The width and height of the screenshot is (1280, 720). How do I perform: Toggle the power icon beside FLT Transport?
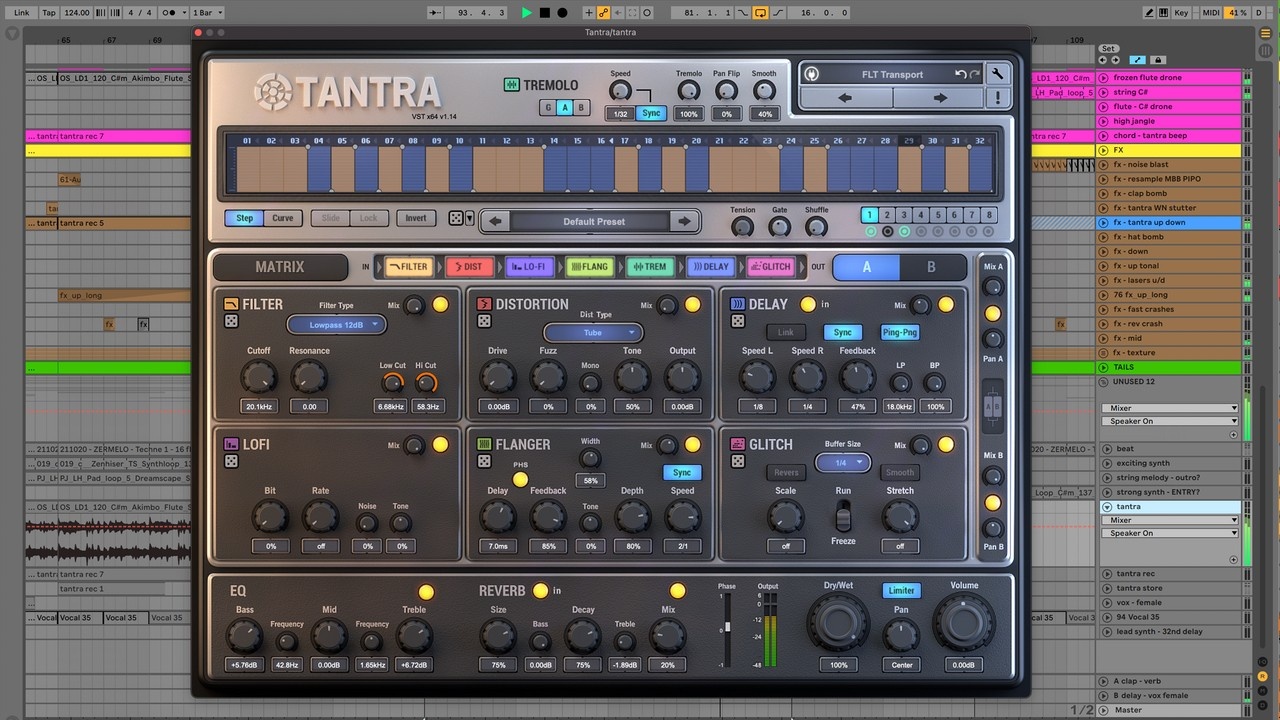click(x=812, y=74)
